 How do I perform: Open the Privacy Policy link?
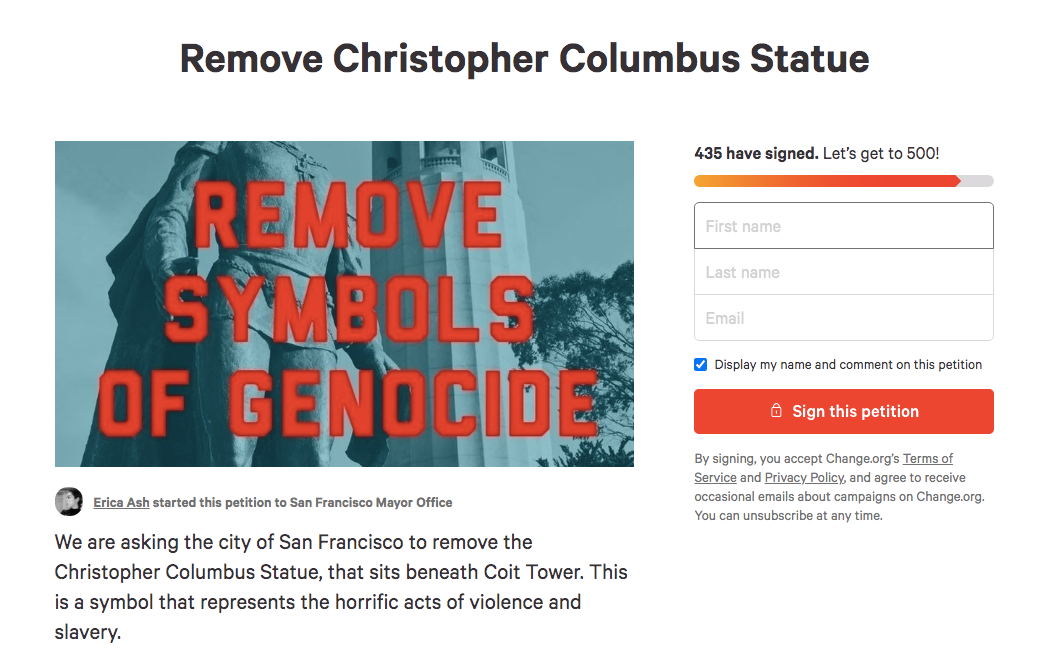click(x=804, y=478)
